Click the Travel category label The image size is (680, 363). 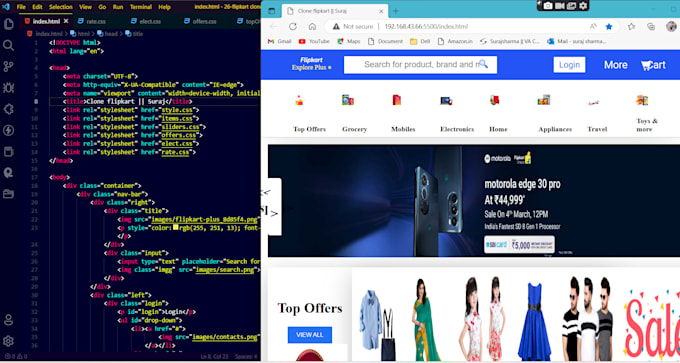(x=597, y=129)
